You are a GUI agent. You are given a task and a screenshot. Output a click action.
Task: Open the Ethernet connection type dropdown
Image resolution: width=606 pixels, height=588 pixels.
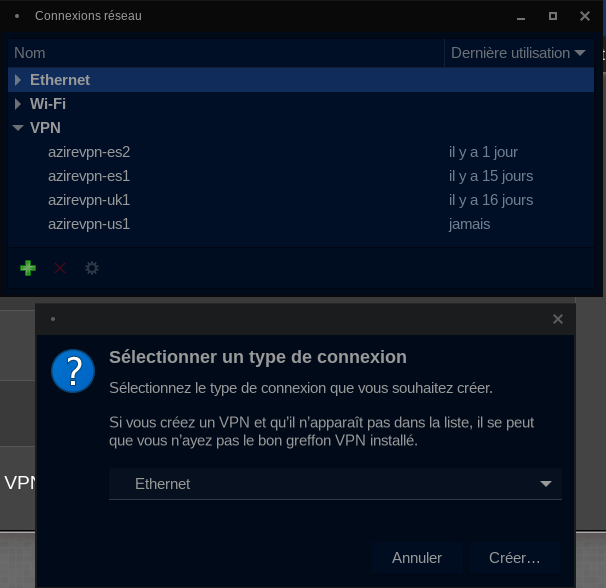click(335, 484)
